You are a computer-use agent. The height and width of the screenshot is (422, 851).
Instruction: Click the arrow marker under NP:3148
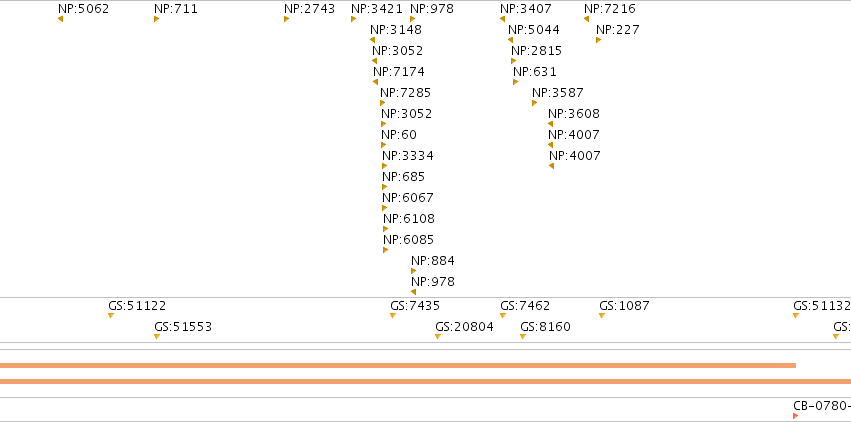372,40
